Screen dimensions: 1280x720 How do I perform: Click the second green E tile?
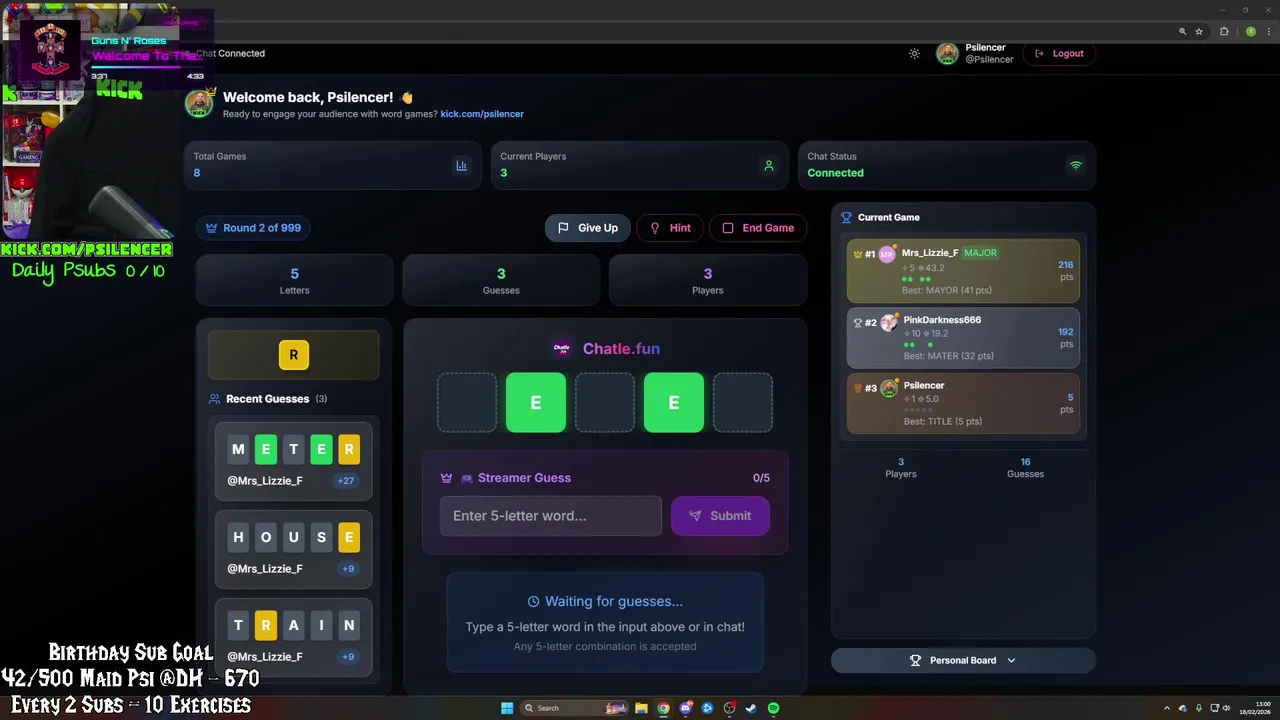(x=673, y=402)
